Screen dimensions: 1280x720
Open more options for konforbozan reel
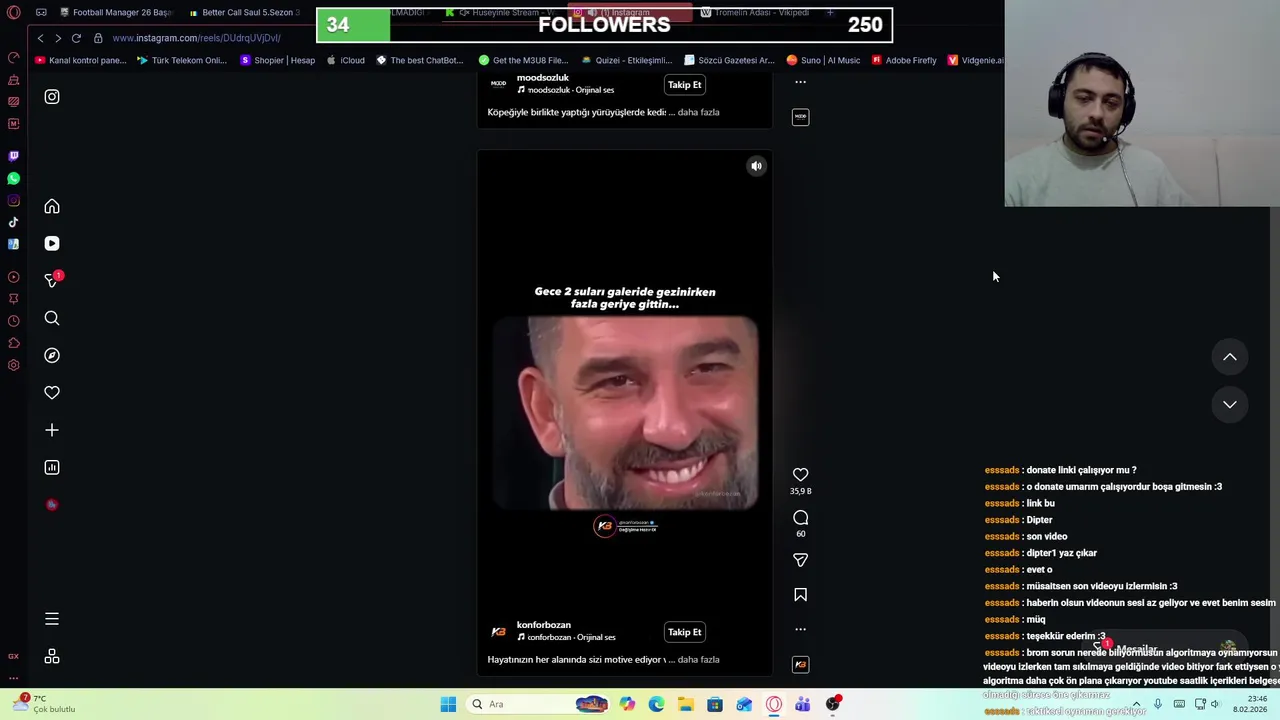point(800,630)
